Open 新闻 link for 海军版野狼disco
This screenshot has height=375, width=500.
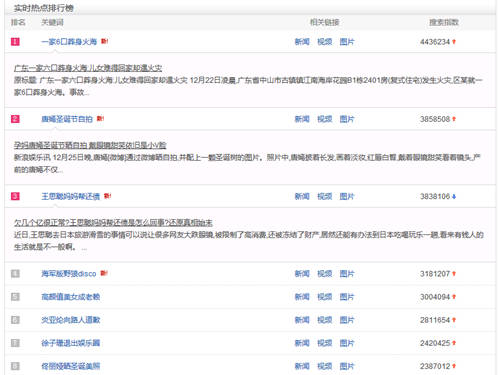302,274
